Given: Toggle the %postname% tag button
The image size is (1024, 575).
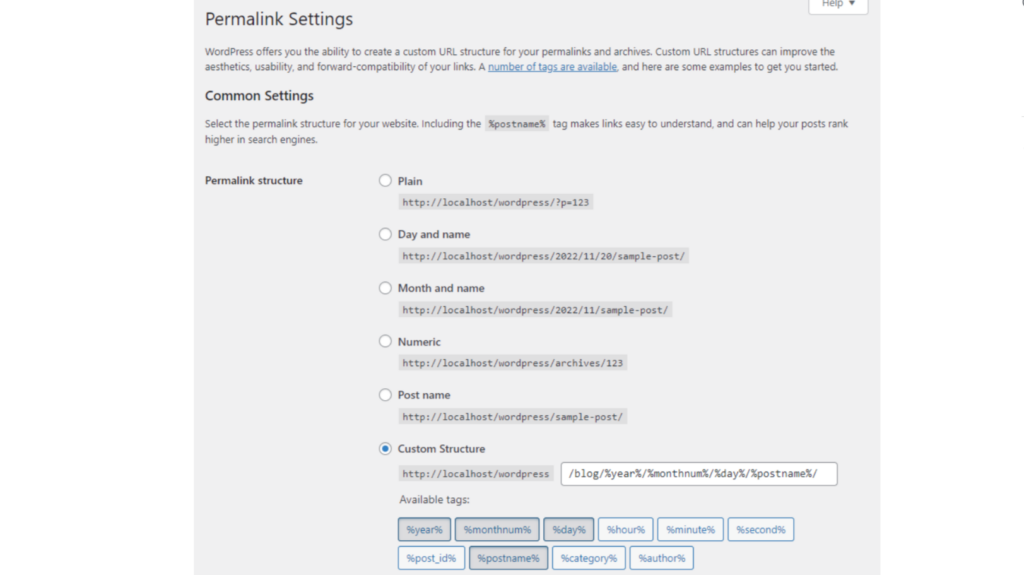Looking at the screenshot, I should pos(508,558).
